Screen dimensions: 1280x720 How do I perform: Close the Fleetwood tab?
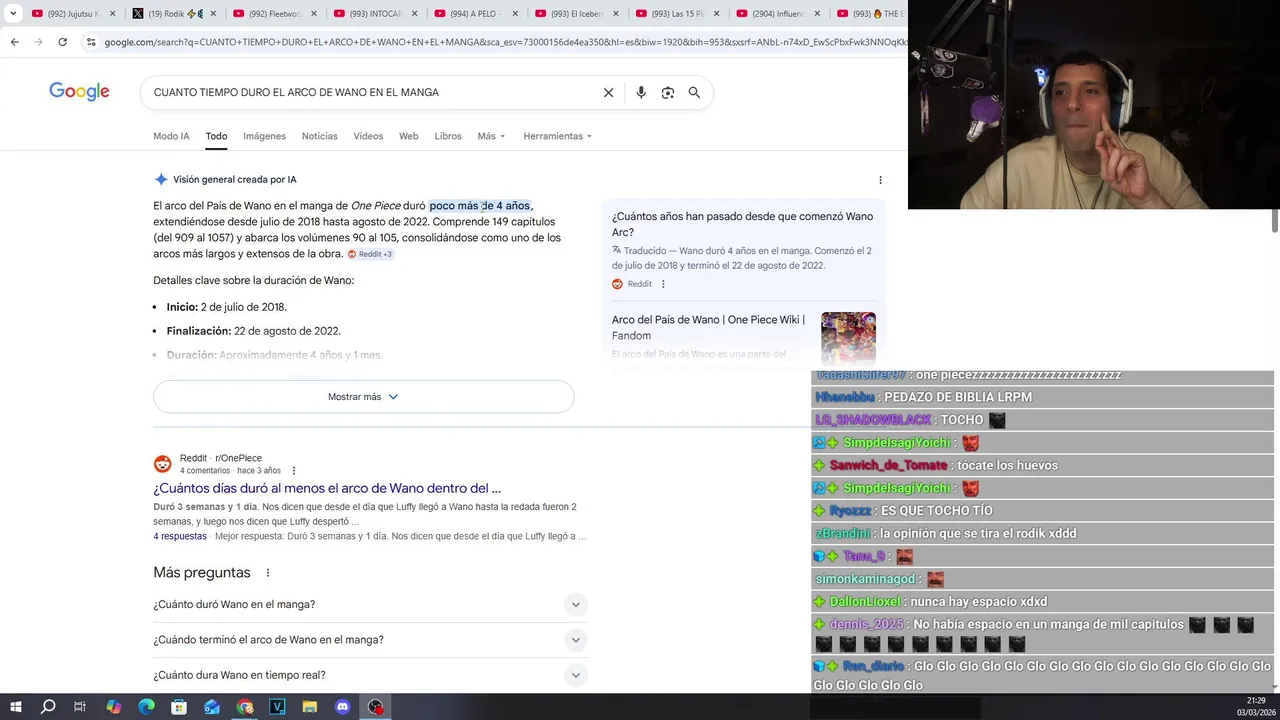pos(313,13)
